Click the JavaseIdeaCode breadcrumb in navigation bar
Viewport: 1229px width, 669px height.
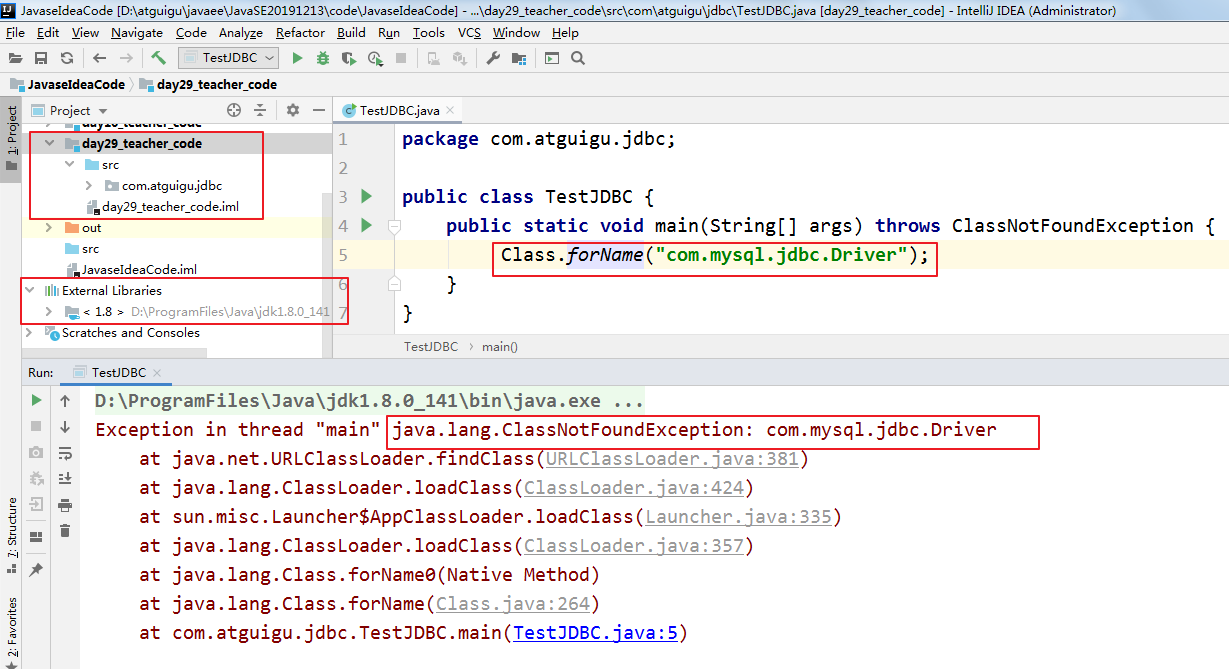(x=68, y=85)
